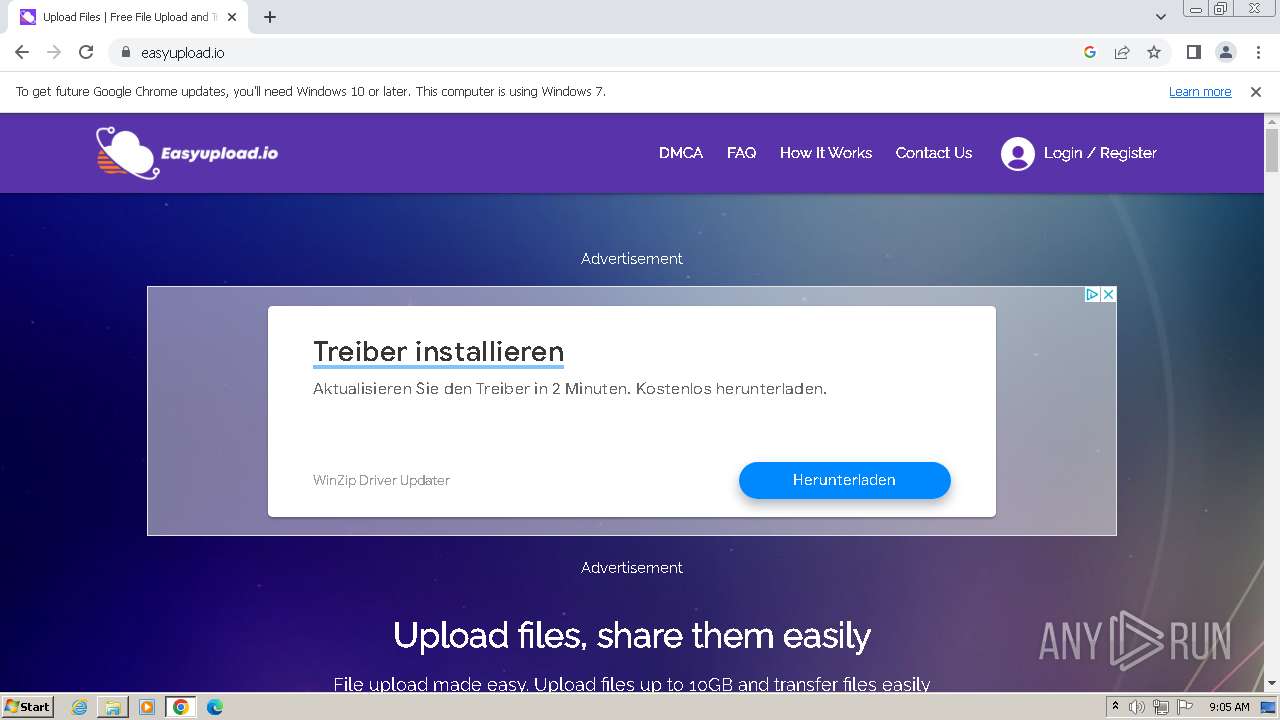Image resolution: width=1280 pixels, height=720 pixels.
Task: Click WinZip Driver Updater text
Action: (381, 480)
